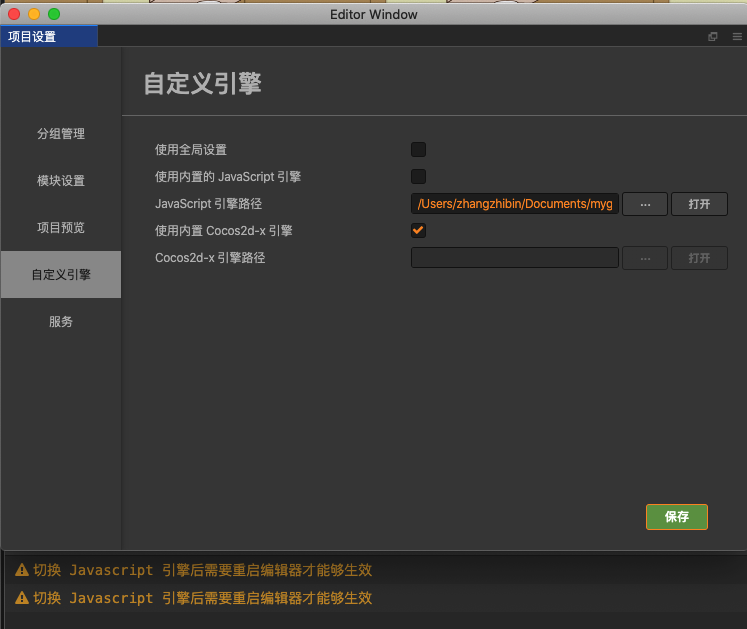The width and height of the screenshot is (747, 629).
Task: Uncheck 使用内置 Cocos2d-x 引擎 checkbox
Action: click(x=418, y=231)
